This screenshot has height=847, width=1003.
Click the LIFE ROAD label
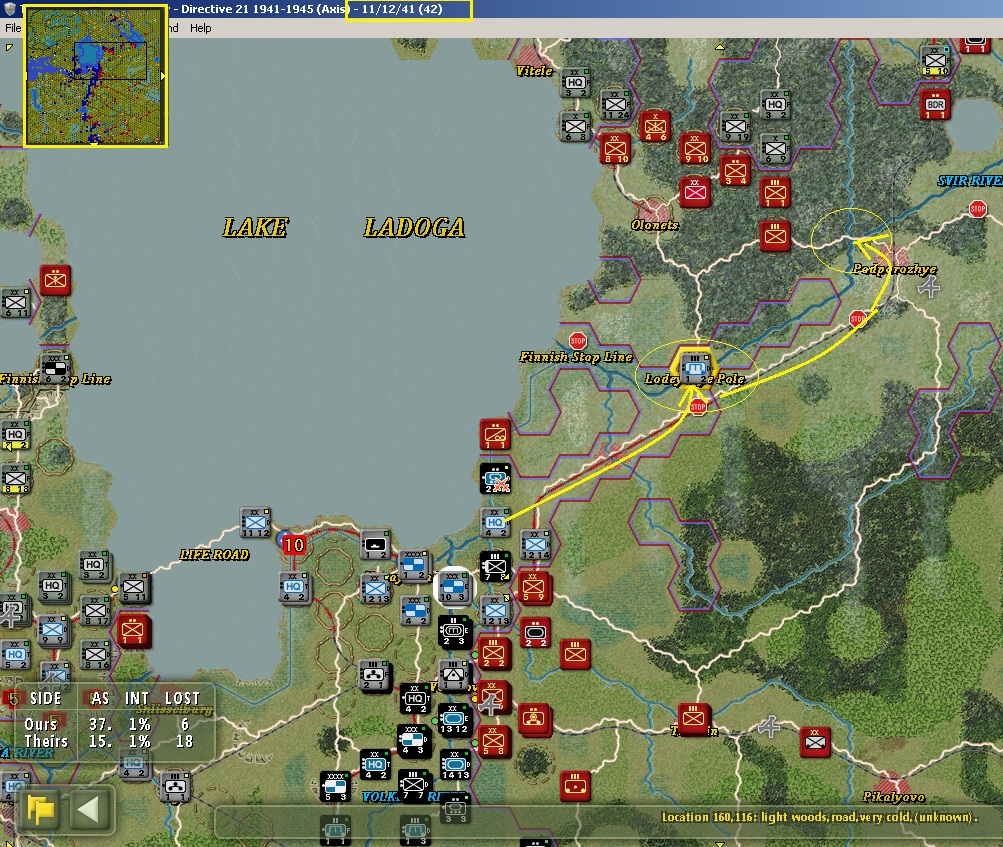point(214,555)
